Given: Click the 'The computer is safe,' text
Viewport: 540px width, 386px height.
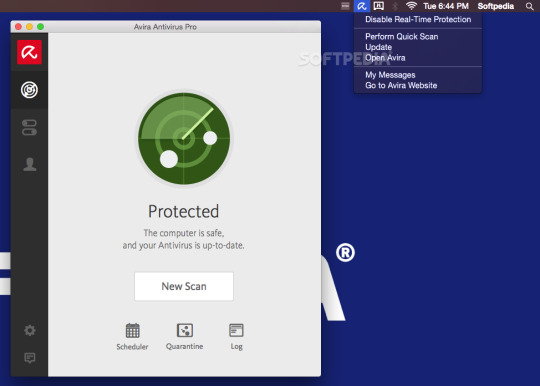Looking at the screenshot, I should tap(184, 233).
